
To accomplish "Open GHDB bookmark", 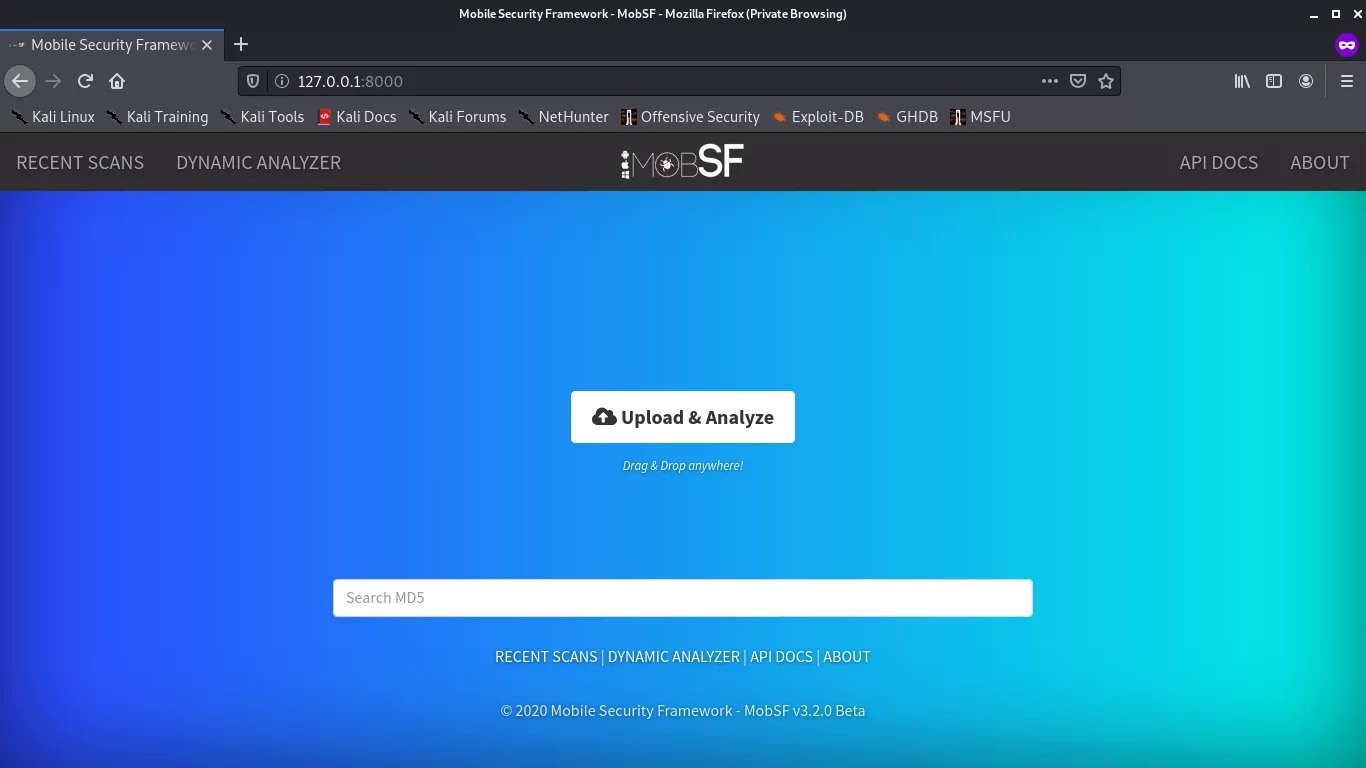I will pyautogui.click(x=907, y=117).
